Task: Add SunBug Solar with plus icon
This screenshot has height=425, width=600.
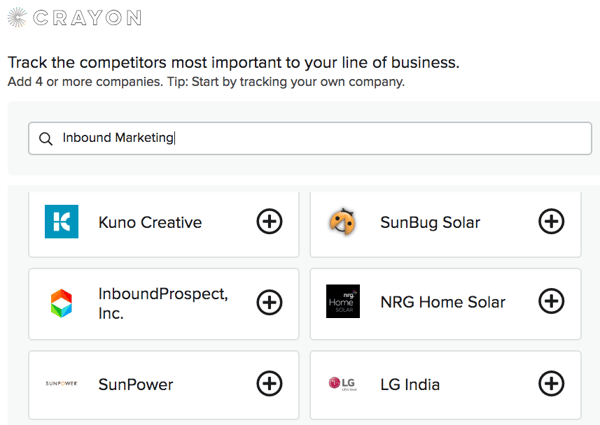Action: coord(551,221)
